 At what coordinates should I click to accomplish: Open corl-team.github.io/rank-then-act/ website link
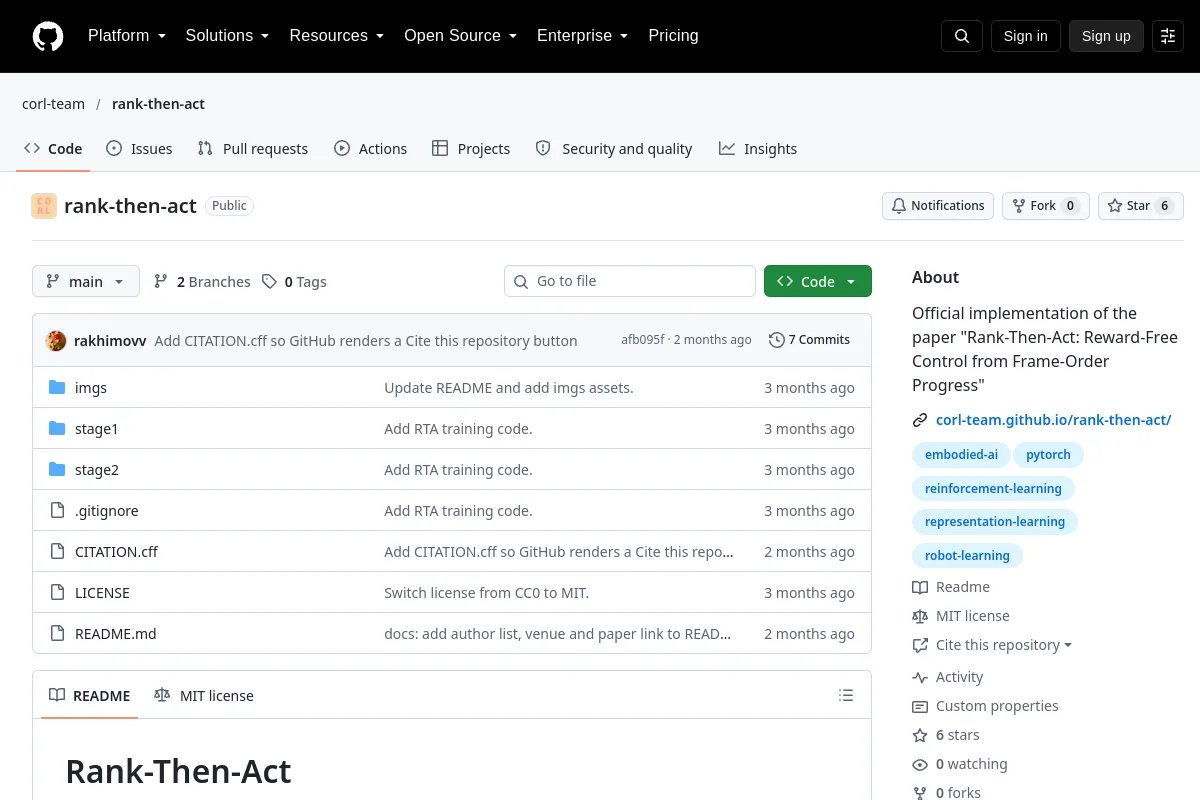1053,420
